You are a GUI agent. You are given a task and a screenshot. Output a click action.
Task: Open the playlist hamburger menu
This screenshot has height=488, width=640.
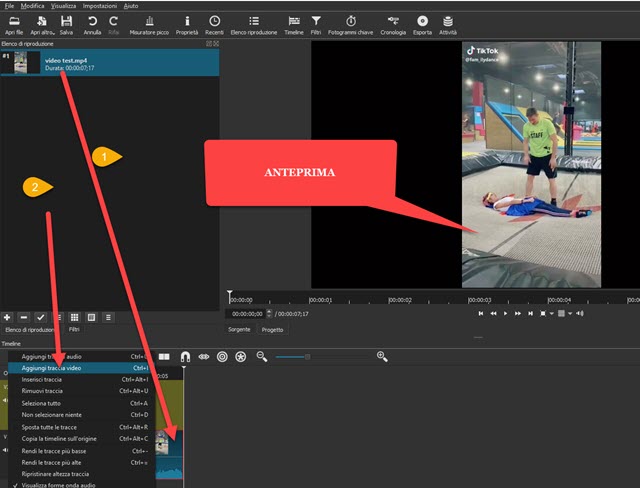click(x=108, y=317)
